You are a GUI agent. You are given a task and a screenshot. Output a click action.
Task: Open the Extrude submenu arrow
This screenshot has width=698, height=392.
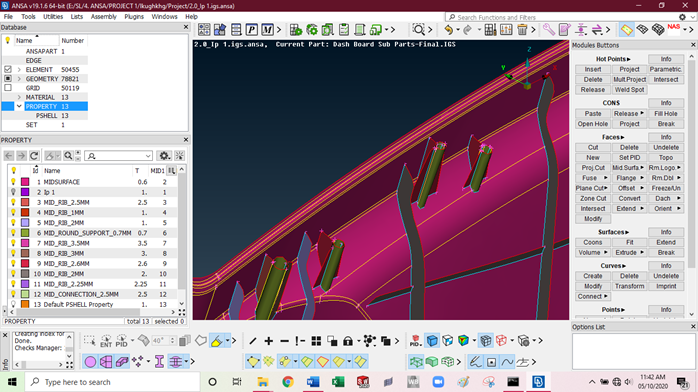[x=642, y=253]
